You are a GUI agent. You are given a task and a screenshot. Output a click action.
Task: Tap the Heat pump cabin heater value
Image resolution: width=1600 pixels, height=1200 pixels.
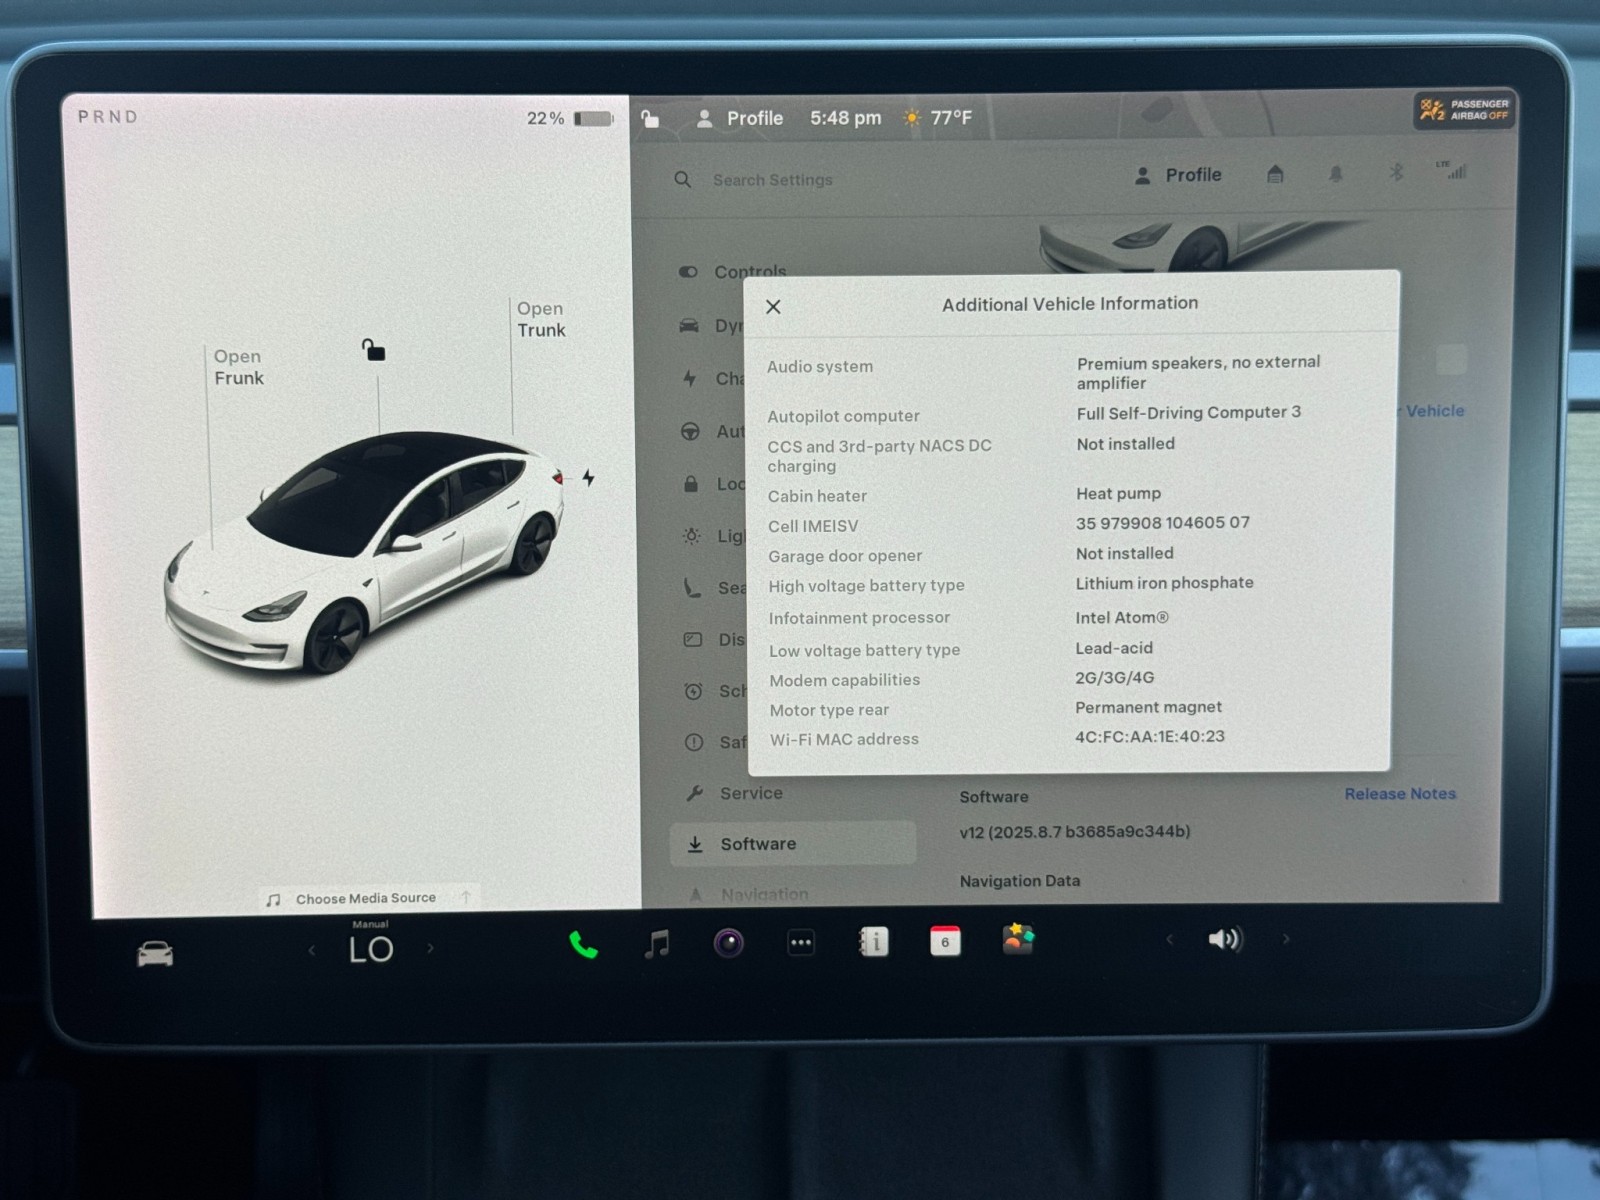[x=1118, y=494]
